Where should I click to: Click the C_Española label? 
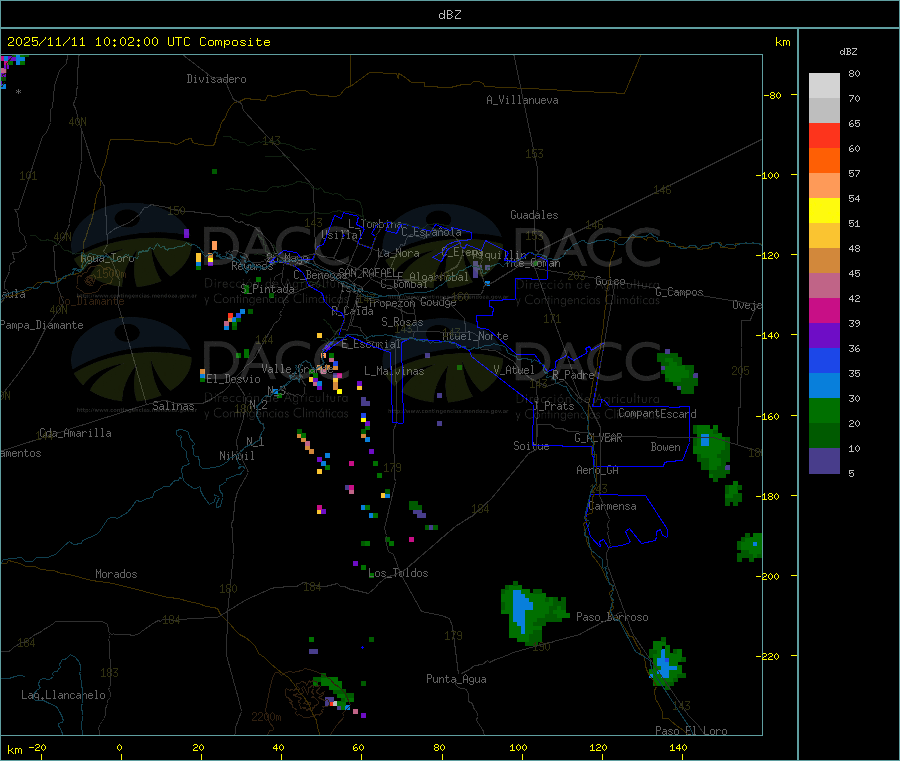point(432,232)
